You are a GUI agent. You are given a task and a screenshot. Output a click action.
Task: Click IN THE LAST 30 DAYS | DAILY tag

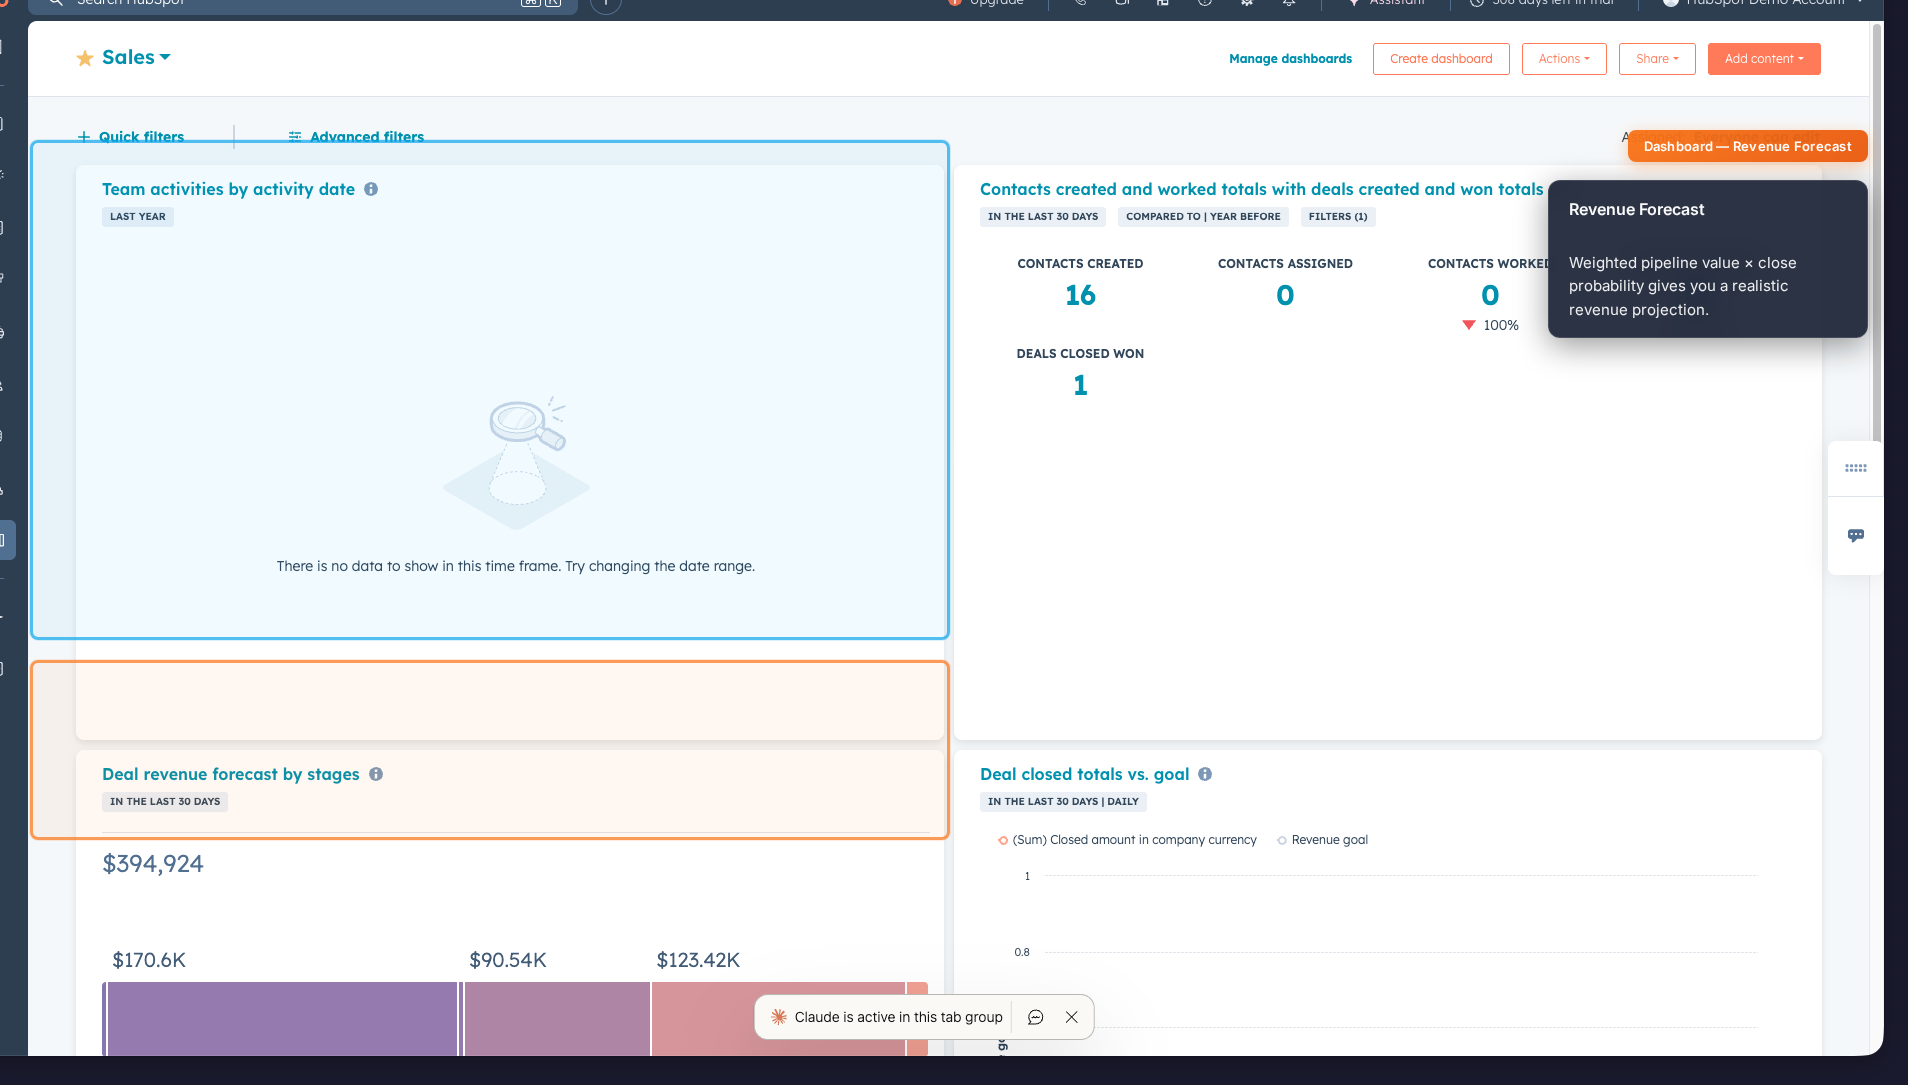tap(1063, 802)
